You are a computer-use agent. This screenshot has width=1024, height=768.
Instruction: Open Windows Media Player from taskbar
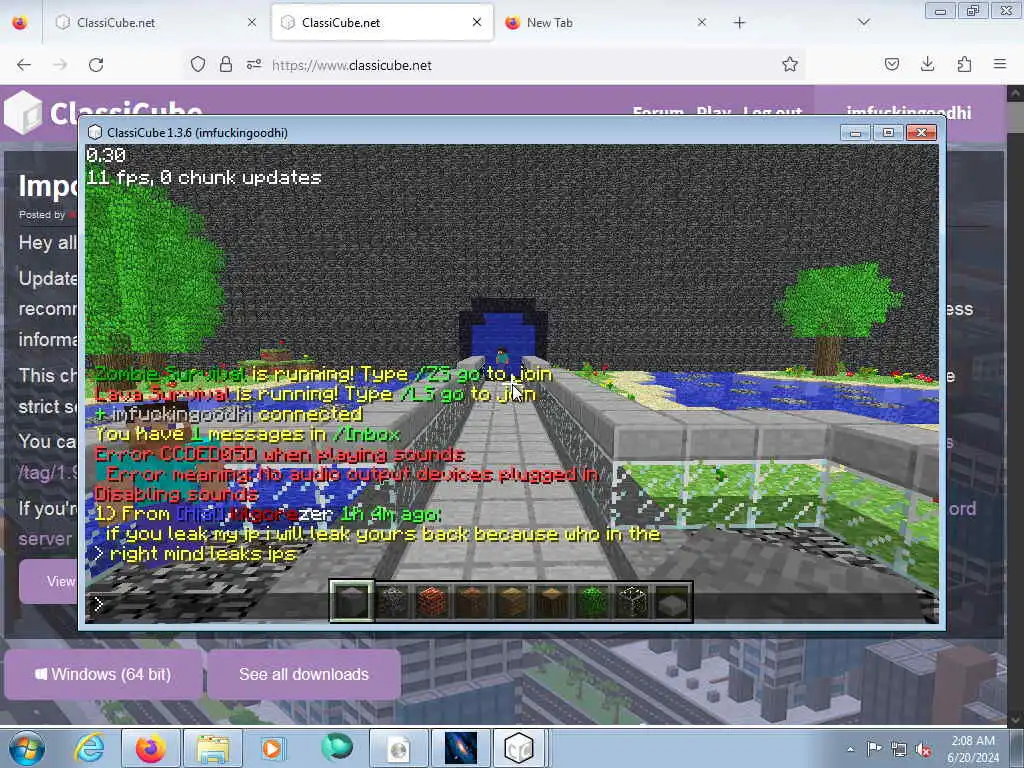pos(272,748)
